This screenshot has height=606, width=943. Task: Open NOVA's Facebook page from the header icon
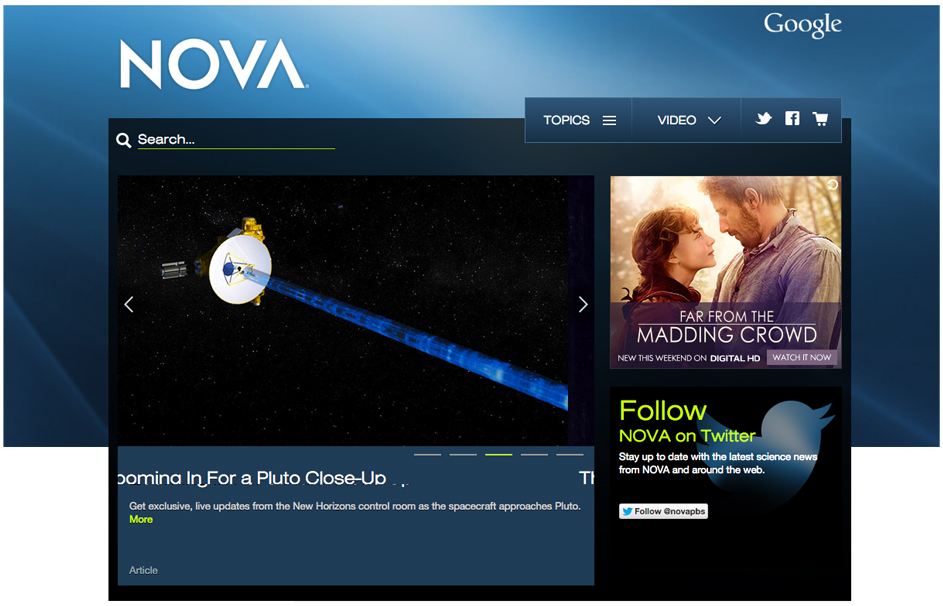coord(793,118)
